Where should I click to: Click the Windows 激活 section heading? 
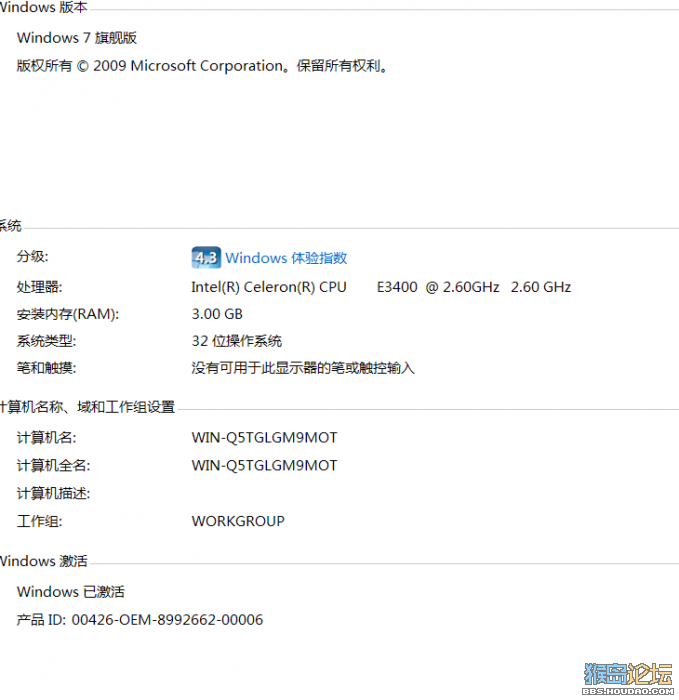[44, 561]
